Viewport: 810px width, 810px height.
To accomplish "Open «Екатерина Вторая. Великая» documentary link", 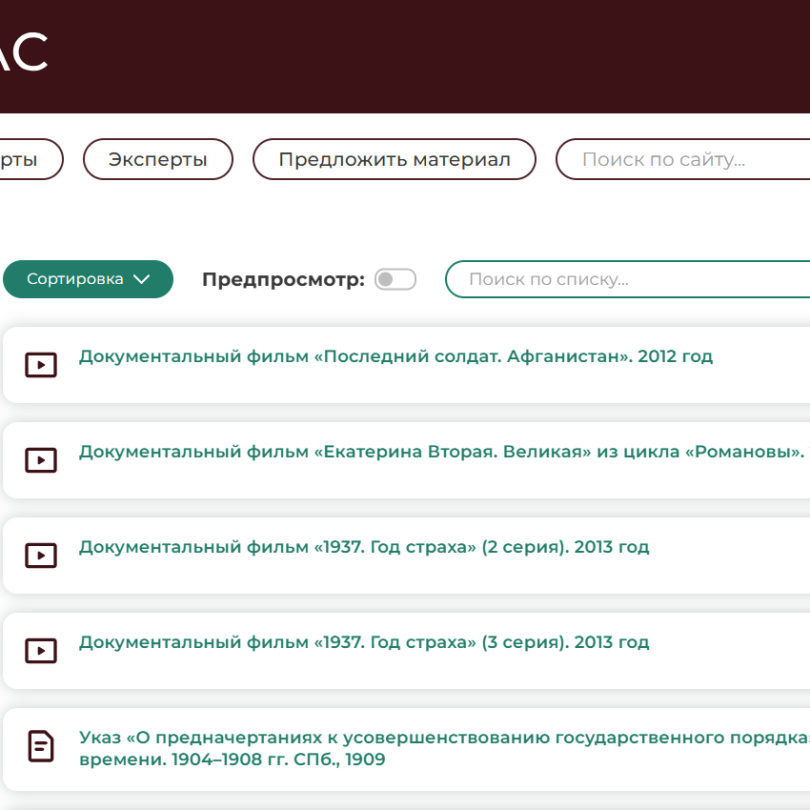I will point(440,452).
